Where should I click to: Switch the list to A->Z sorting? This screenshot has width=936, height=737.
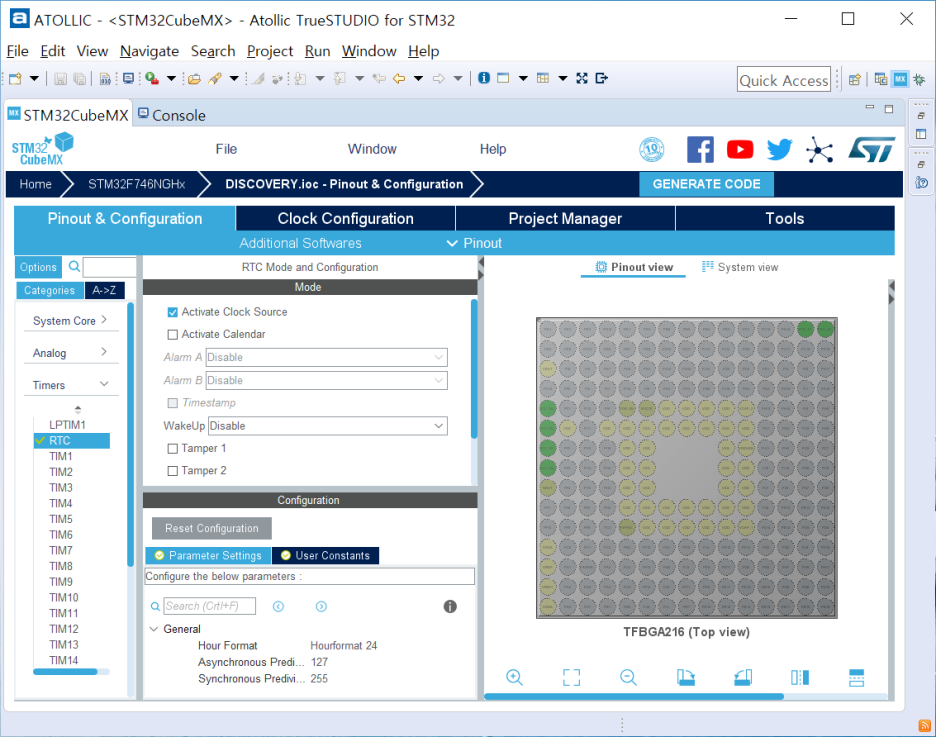tap(104, 290)
